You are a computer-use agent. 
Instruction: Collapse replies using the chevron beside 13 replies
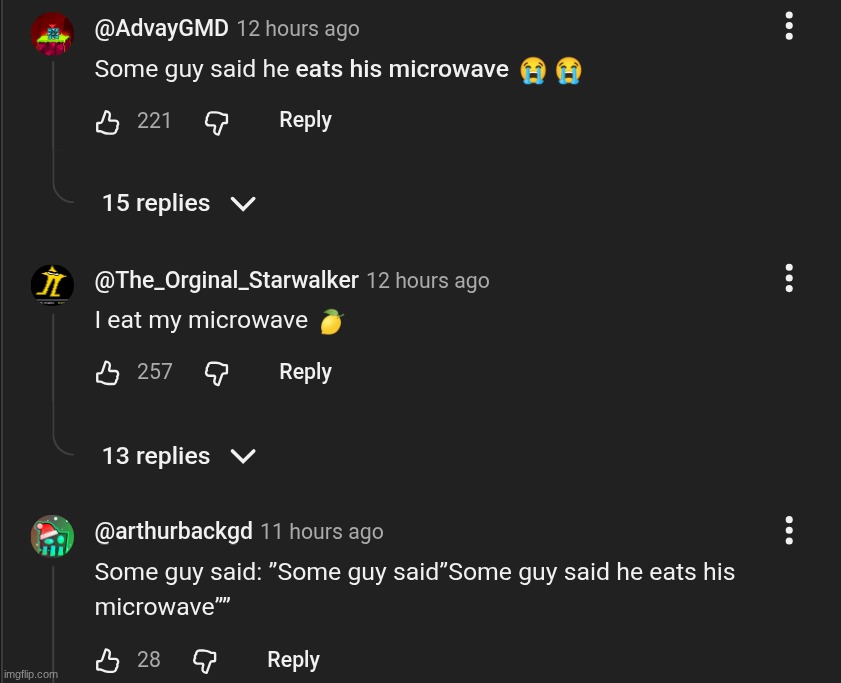click(x=242, y=456)
